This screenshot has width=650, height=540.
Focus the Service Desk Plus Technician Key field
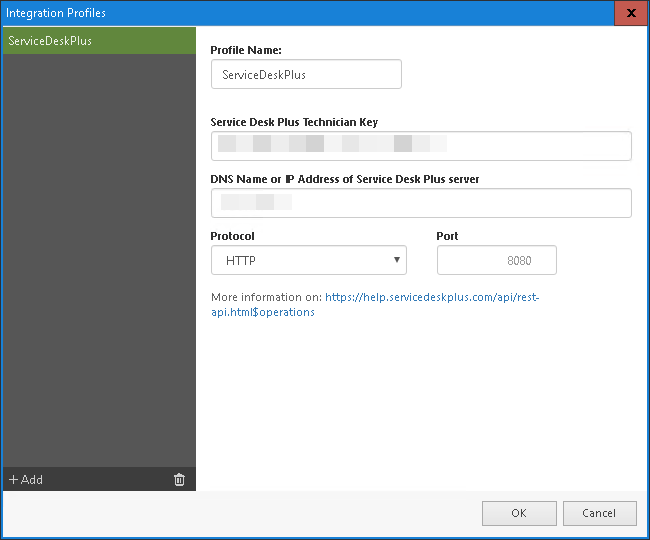pyautogui.click(x=421, y=146)
